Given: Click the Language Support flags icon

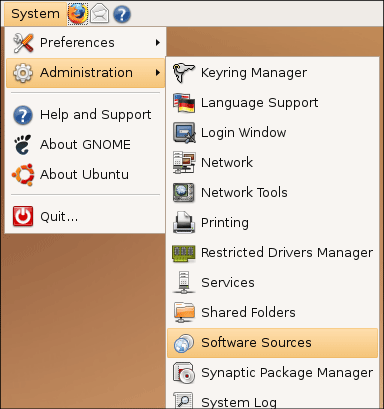Looking at the screenshot, I should tap(184, 103).
